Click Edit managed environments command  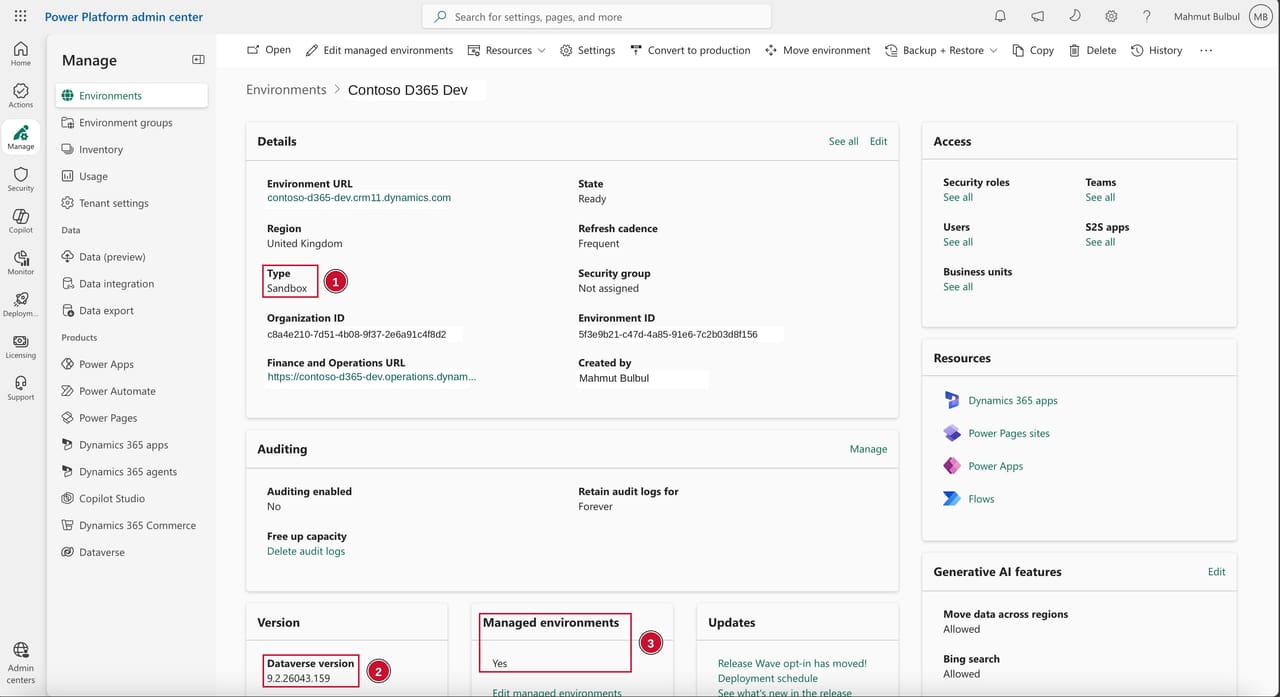[379, 50]
